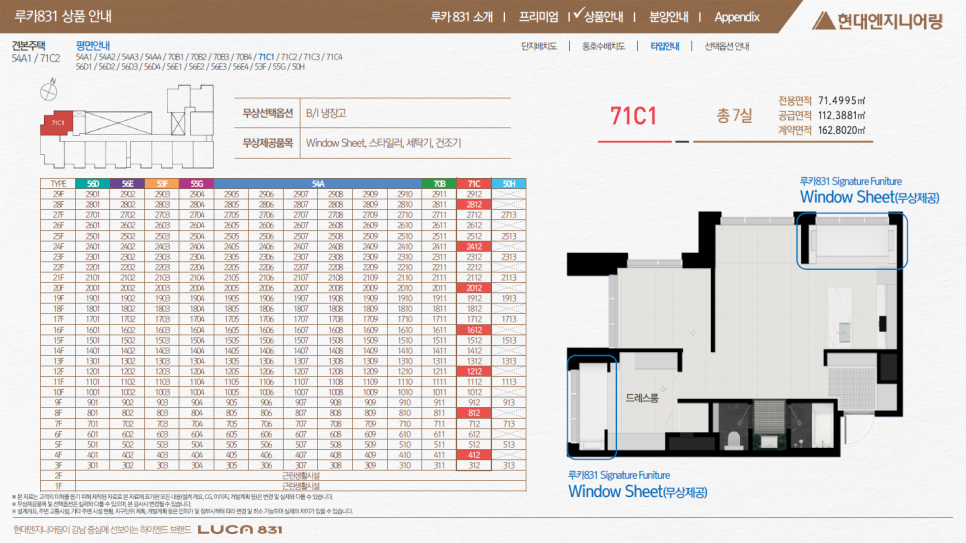Select highlighted 71C1 in 평면안내 list
The width and height of the screenshot is (966, 543).
click(x=266, y=57)
